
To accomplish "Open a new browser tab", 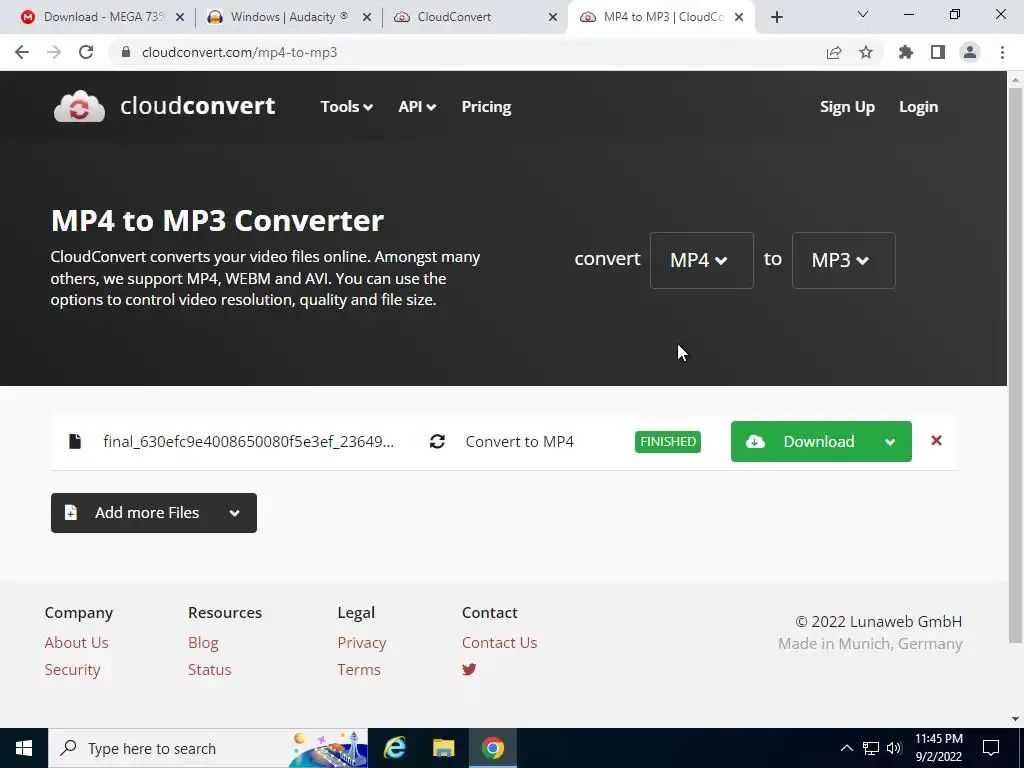I will tap(776, 17).
